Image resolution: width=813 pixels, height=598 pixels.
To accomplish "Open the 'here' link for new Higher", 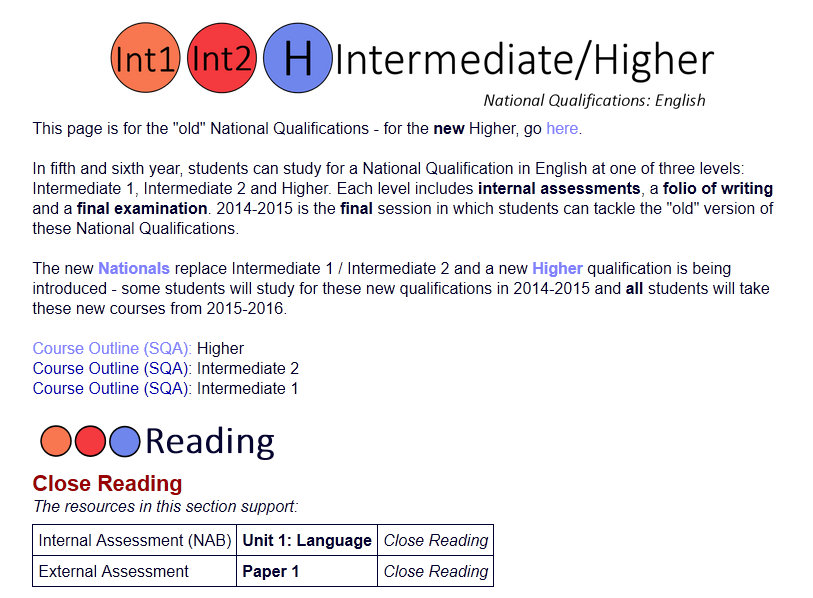I will click(562, 128).
